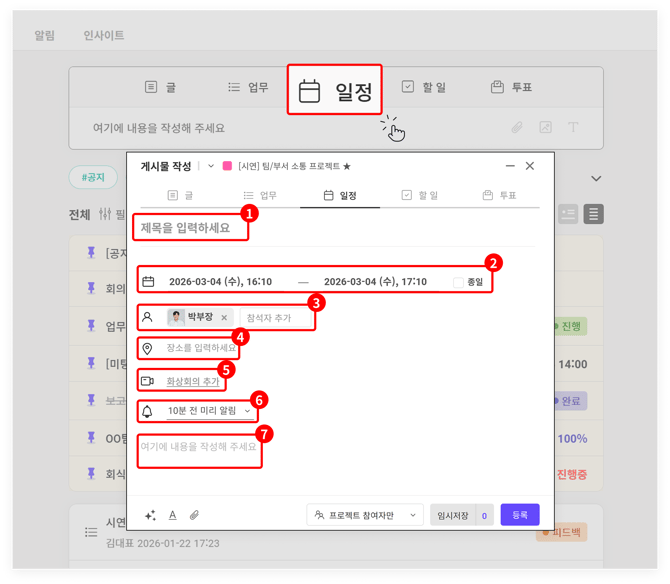Screen dimensions: 670x584
Task: Open the 10분 전 미리 알림 dropdown
Action: pos(209,411)
